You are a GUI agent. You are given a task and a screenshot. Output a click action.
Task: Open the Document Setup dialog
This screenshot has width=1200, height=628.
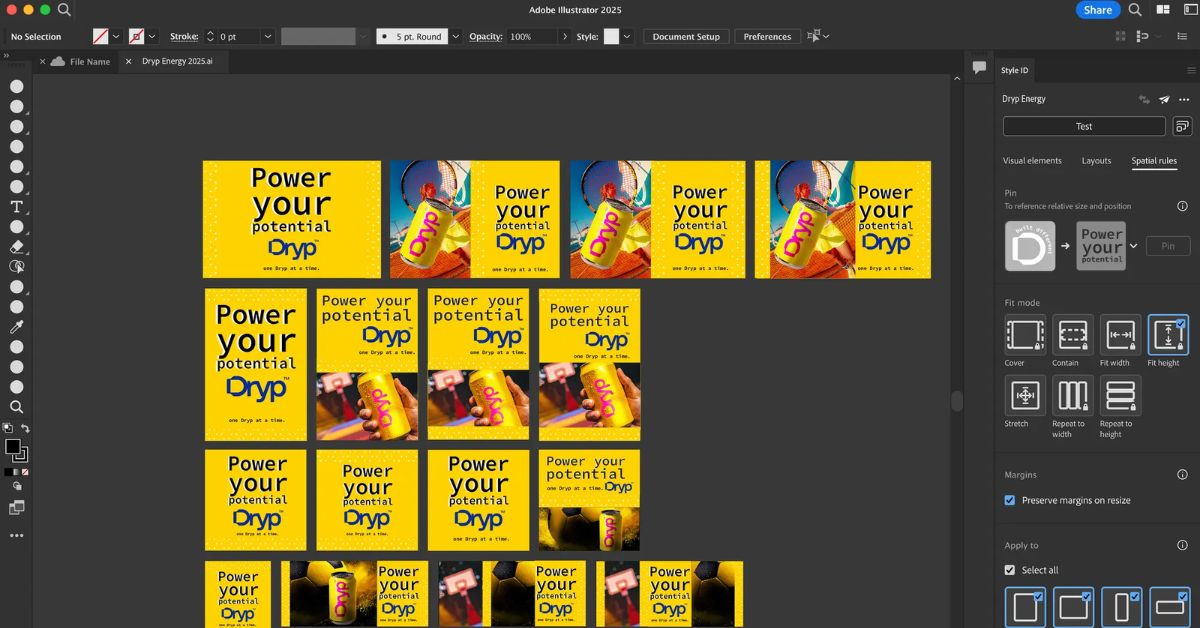point(686,36)
